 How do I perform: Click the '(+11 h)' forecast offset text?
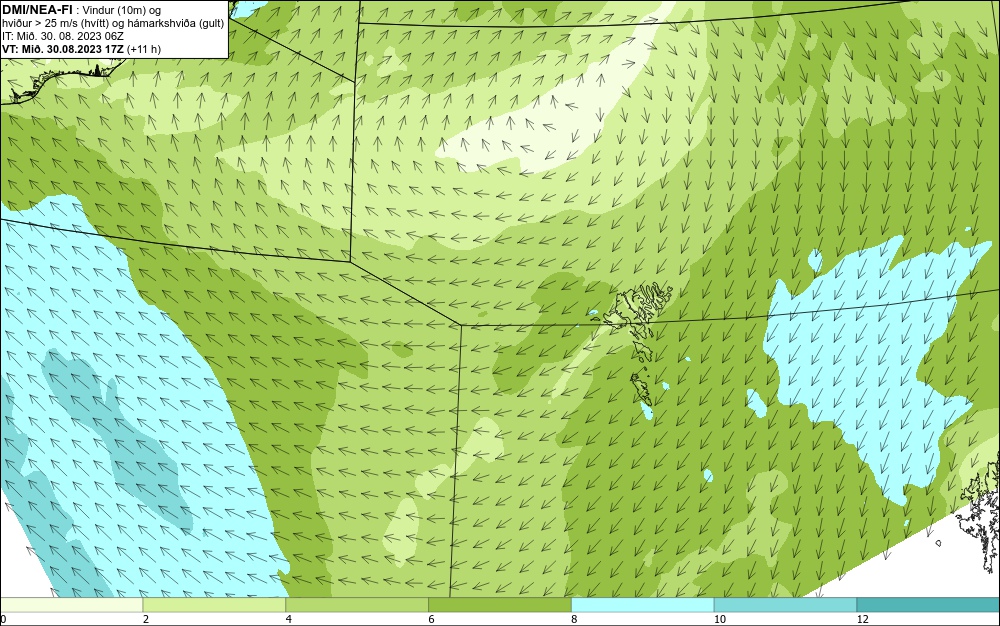pyautogui.click(x=144, y=49)
